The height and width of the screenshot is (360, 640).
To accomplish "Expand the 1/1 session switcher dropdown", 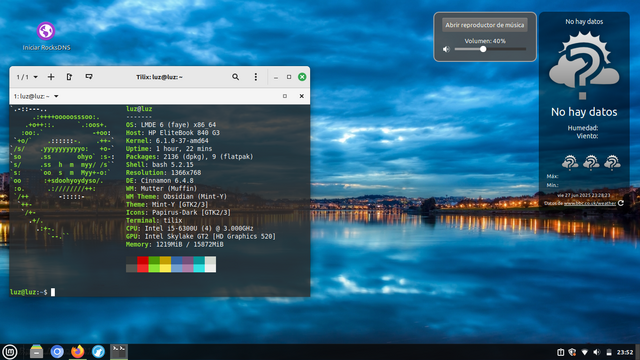I will (27, 77).
